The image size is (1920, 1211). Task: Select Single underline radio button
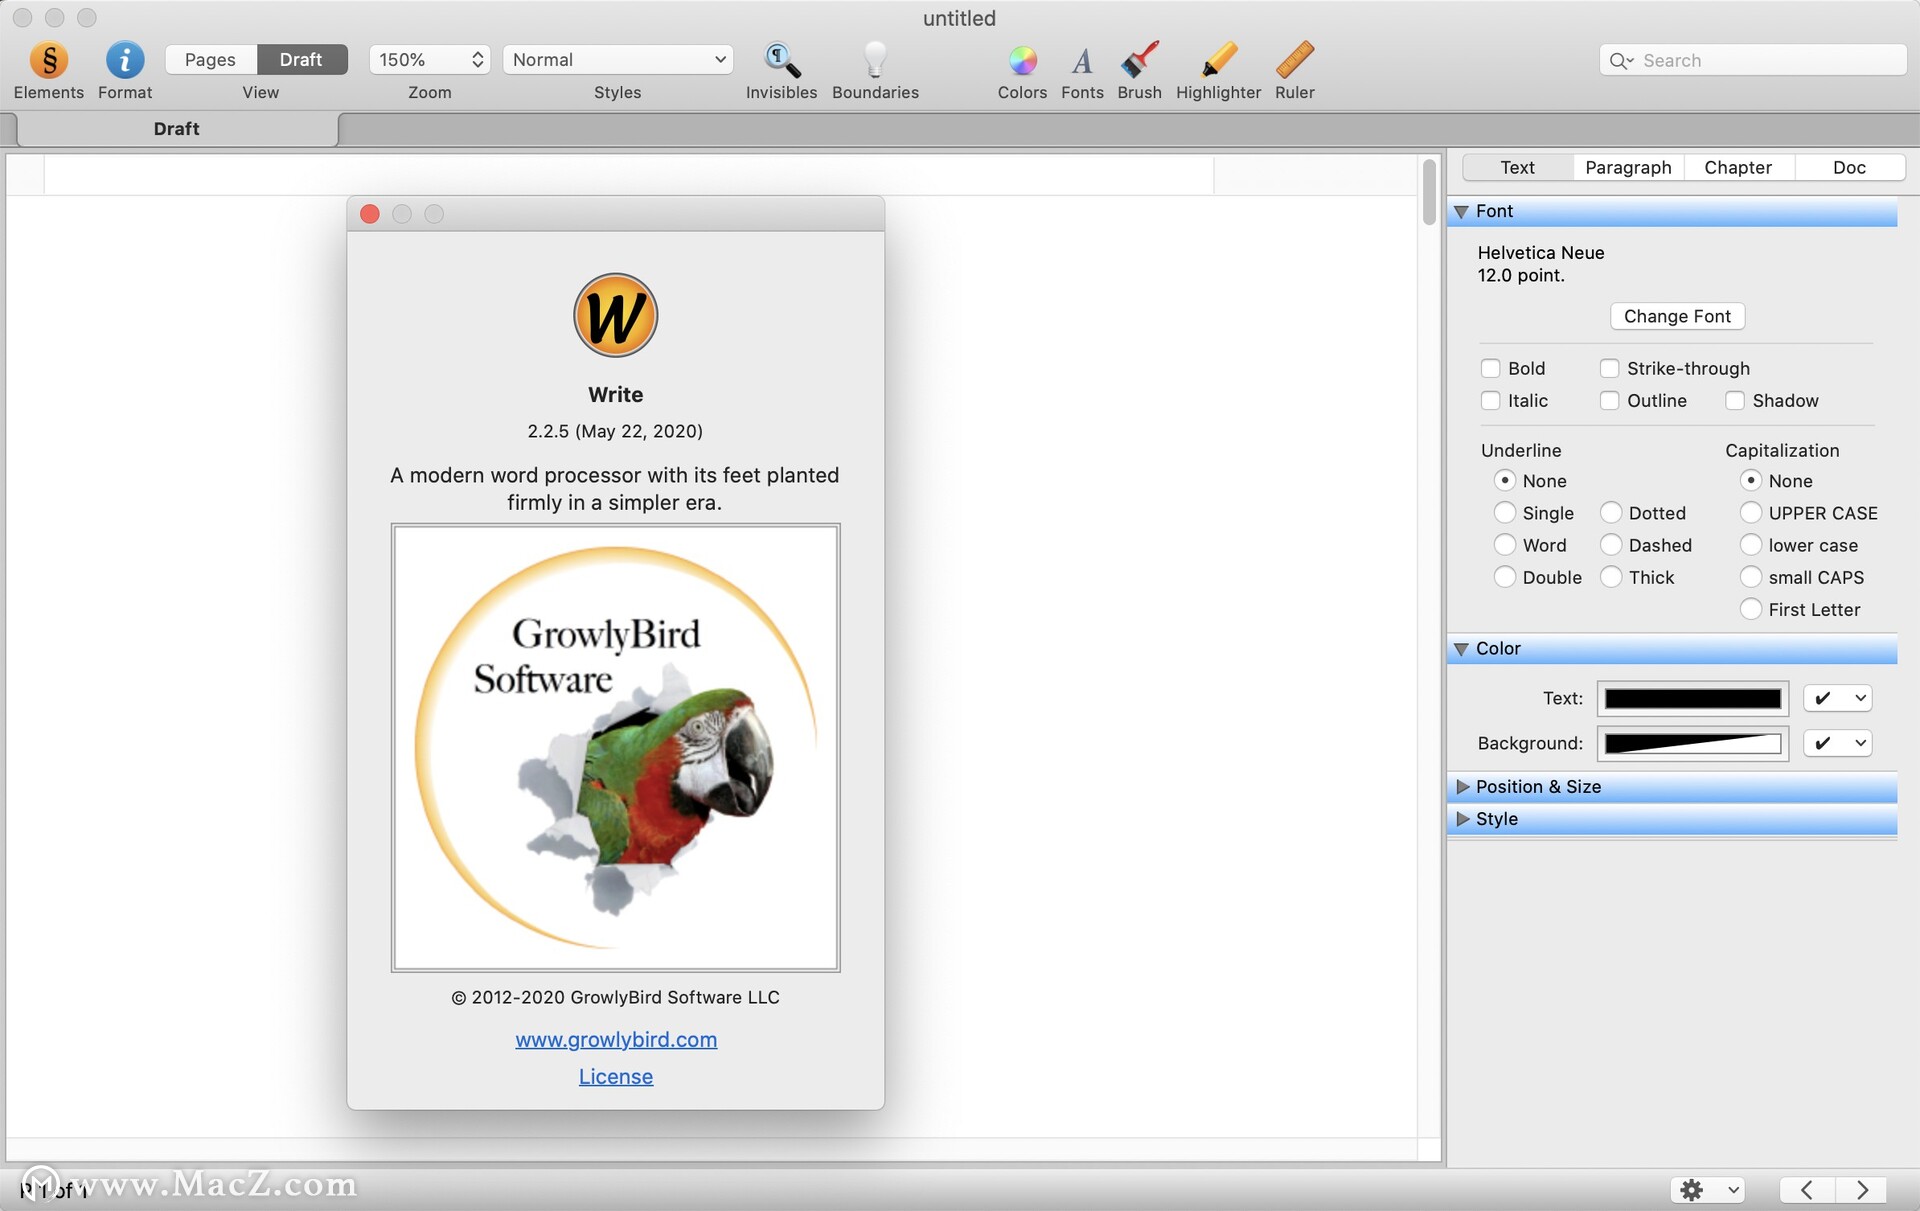(1504, 513)
